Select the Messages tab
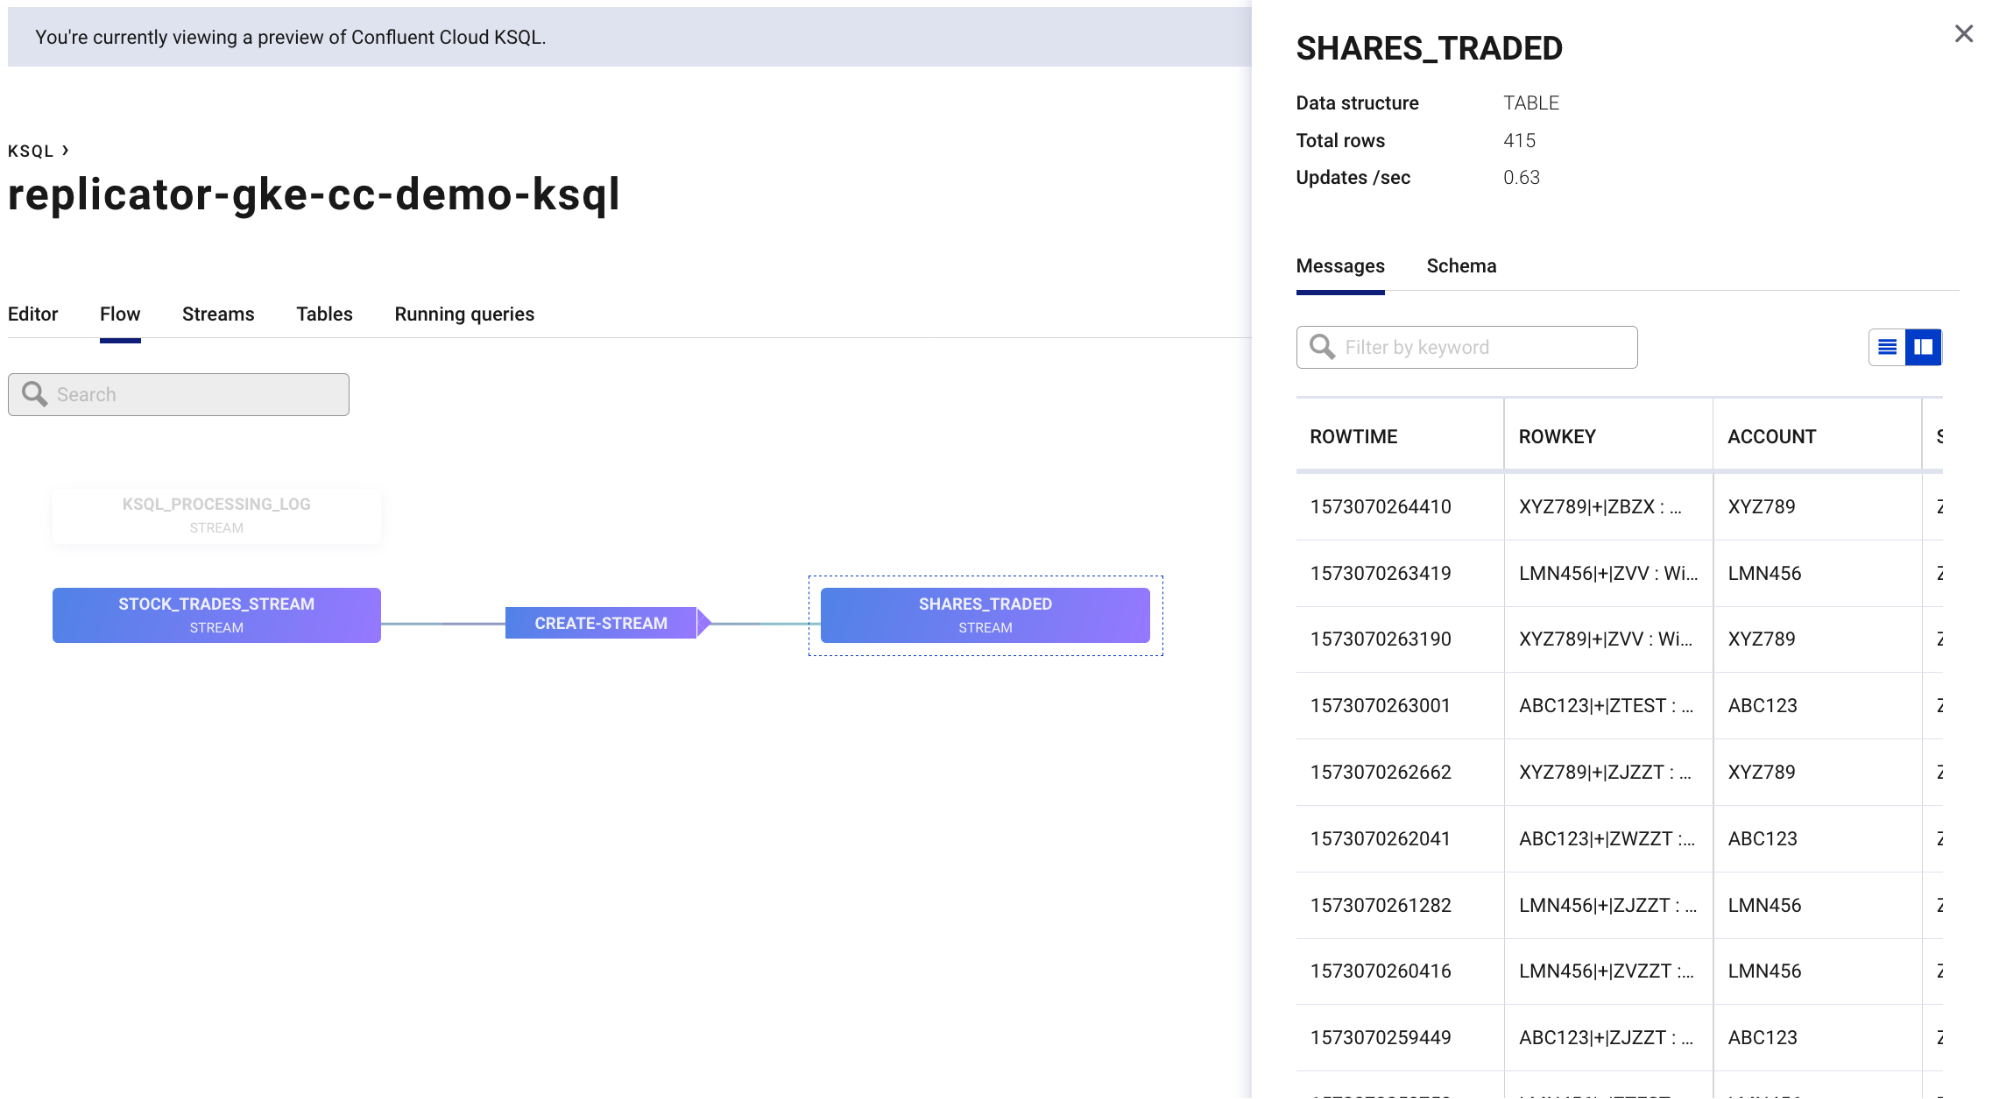This screenshot has width=1999, height=1099. [x=1340, y=266]
